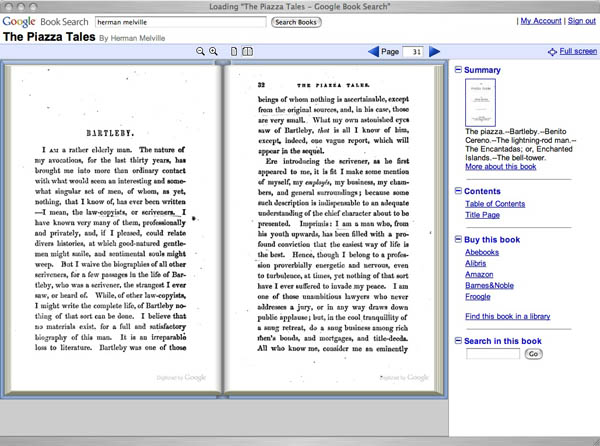The height and width of the screenshot is (446, 600).
Task: Click Find this book in a library
Action: point(508,316)
